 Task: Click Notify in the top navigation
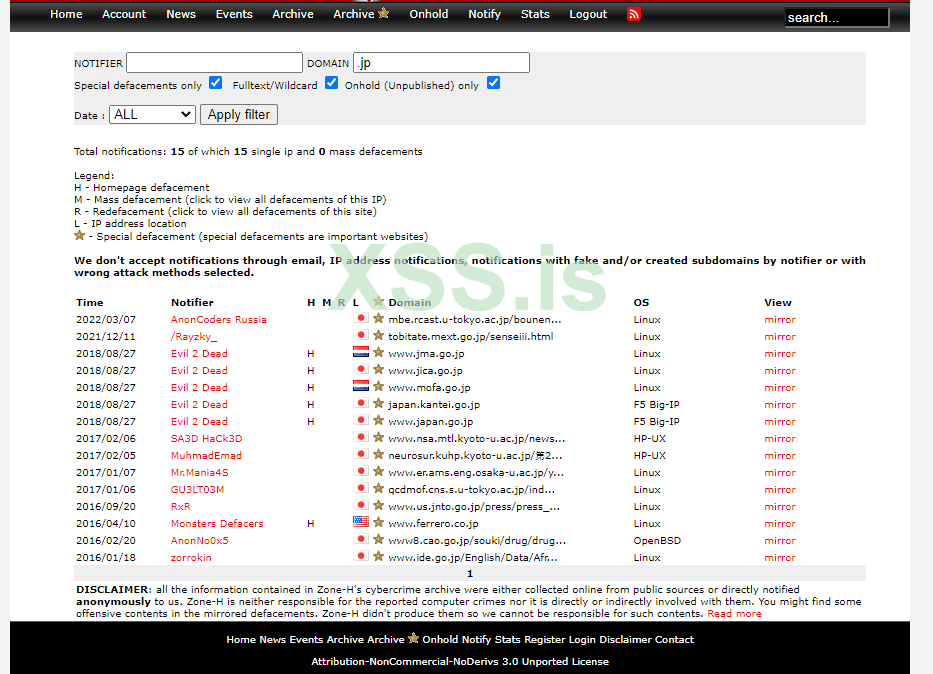[x=484, y=14]
